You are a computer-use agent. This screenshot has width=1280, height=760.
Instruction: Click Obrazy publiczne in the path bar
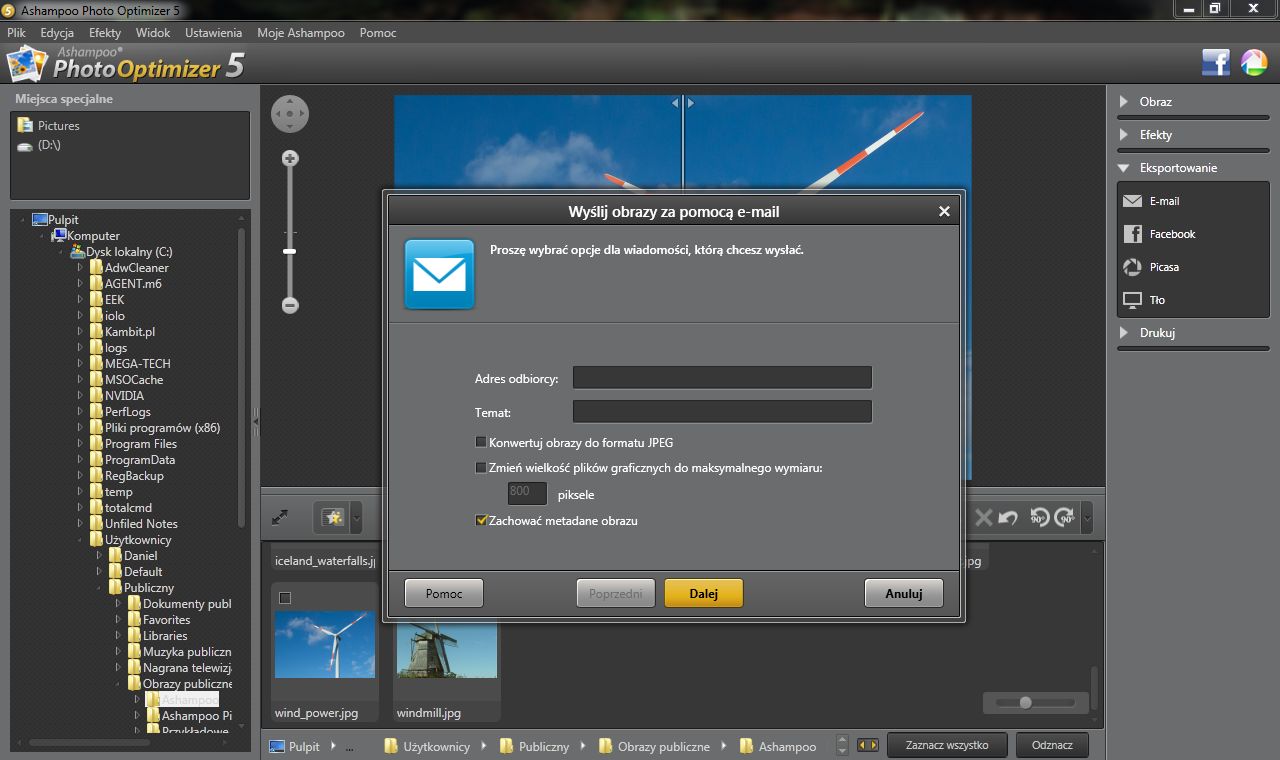655,746
